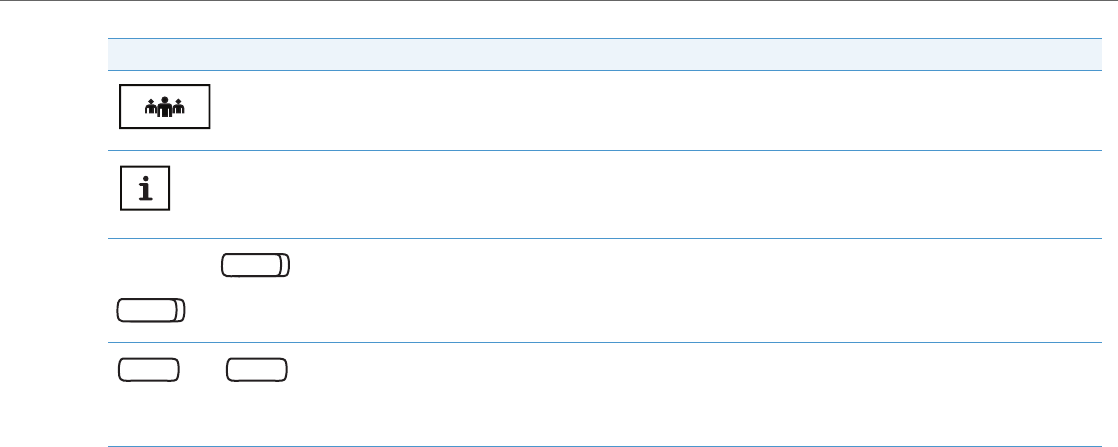Click the empty description cell beside the group icon
This screenshot has width=1118, height=447.
click(x=650, y=110)
